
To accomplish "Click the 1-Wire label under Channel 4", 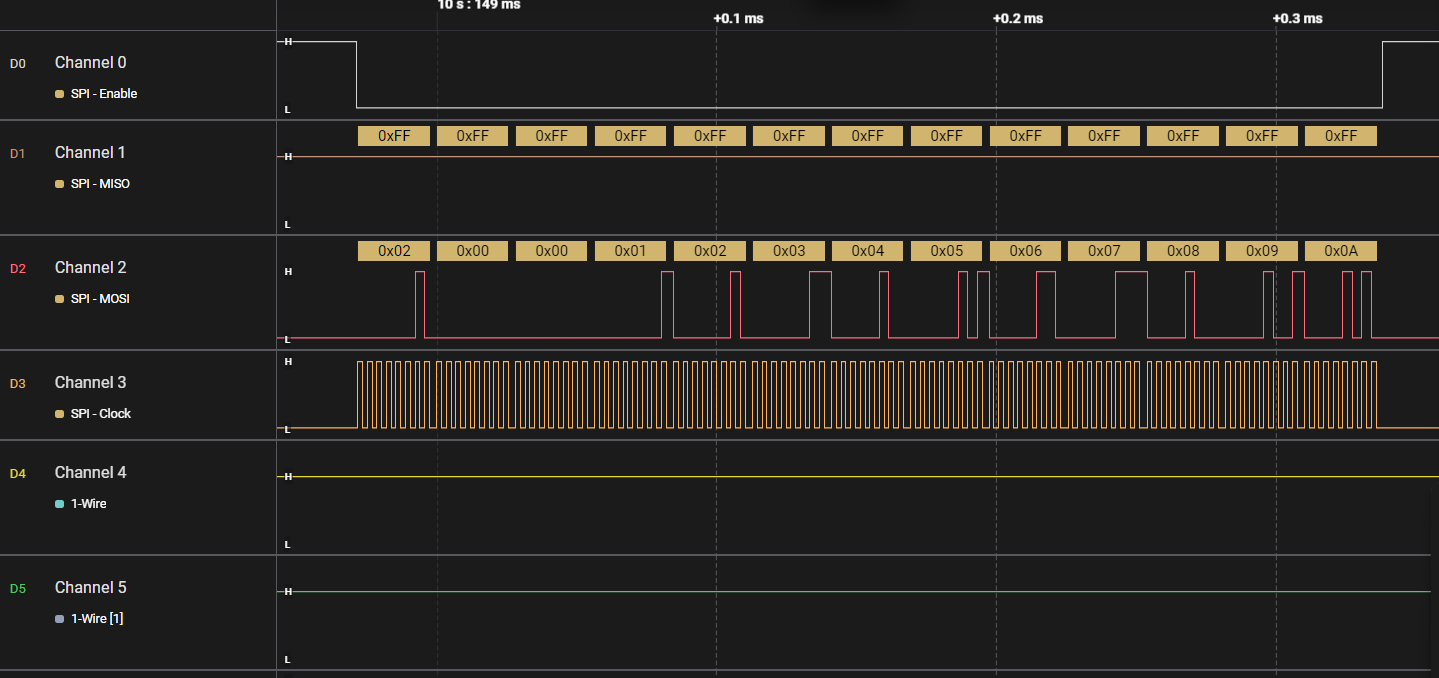I will tap(89, 503).
